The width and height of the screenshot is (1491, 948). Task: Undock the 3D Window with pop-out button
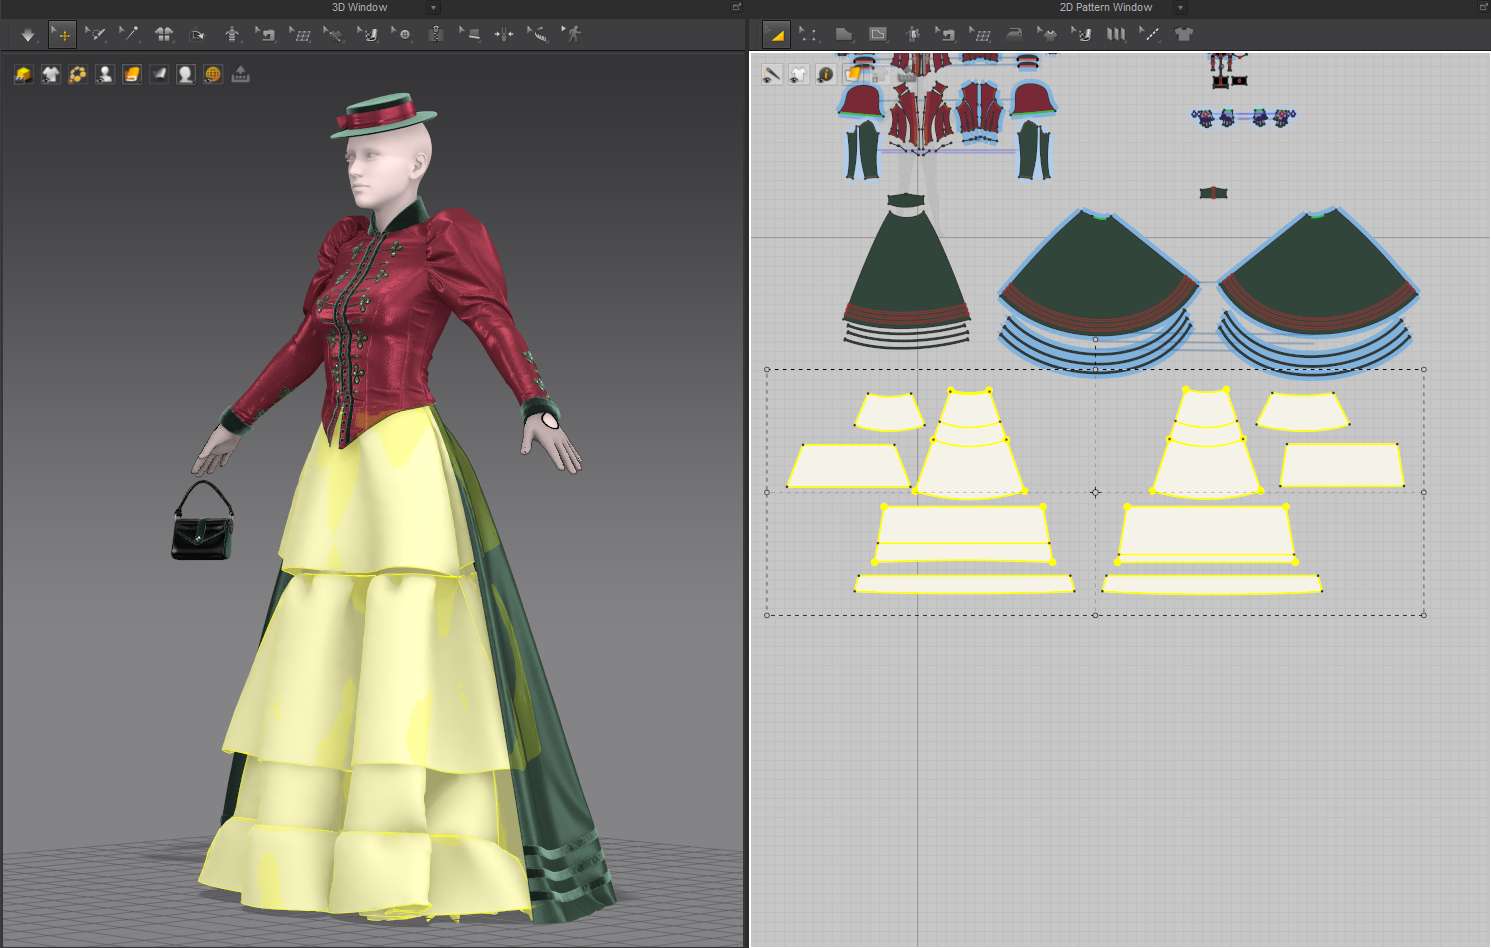pos(737,7)
